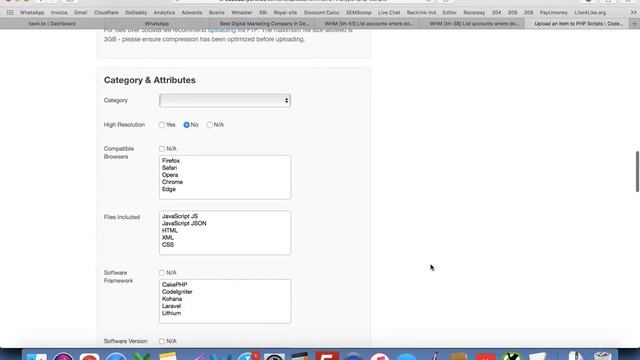Screen dimensions: 640x360
Task: Open the Analytics bookmark
Action: pyautogui.click(x=164, y=13)
